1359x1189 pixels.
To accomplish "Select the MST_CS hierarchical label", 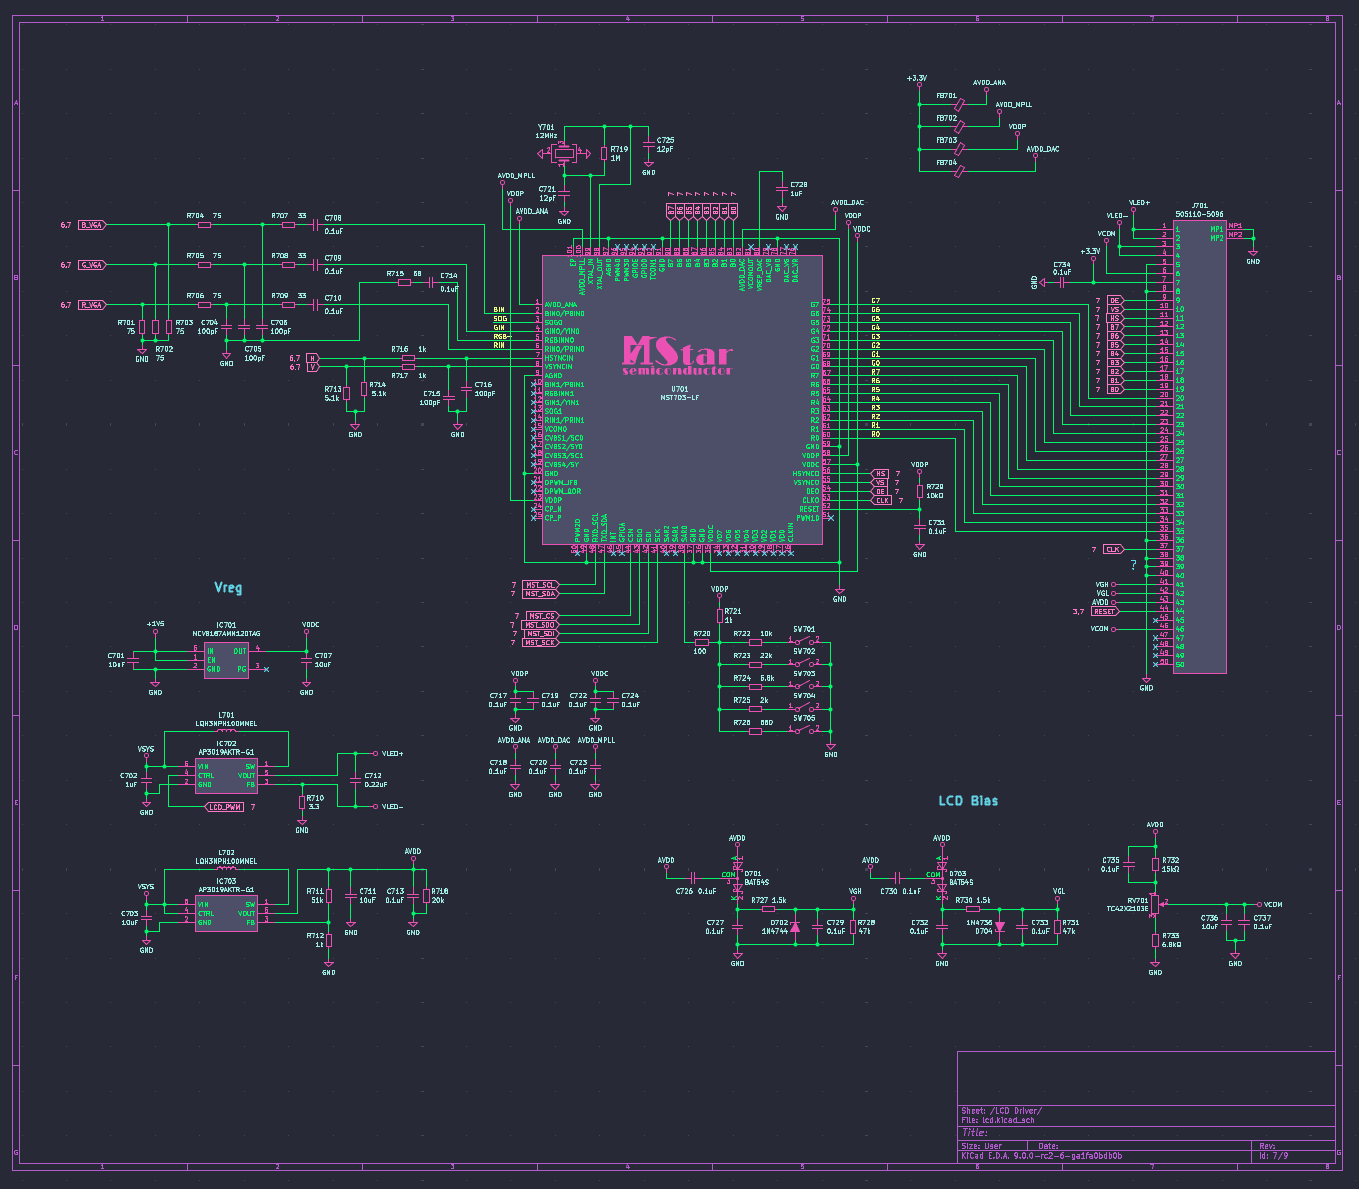I will pos(541,616).
